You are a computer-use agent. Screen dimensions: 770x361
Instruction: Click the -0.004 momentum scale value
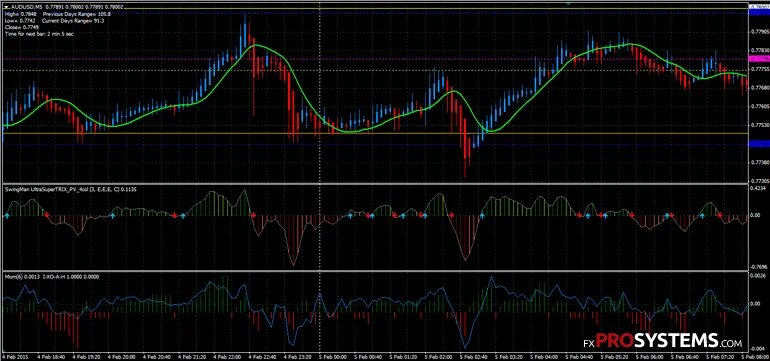click(757, 350)
